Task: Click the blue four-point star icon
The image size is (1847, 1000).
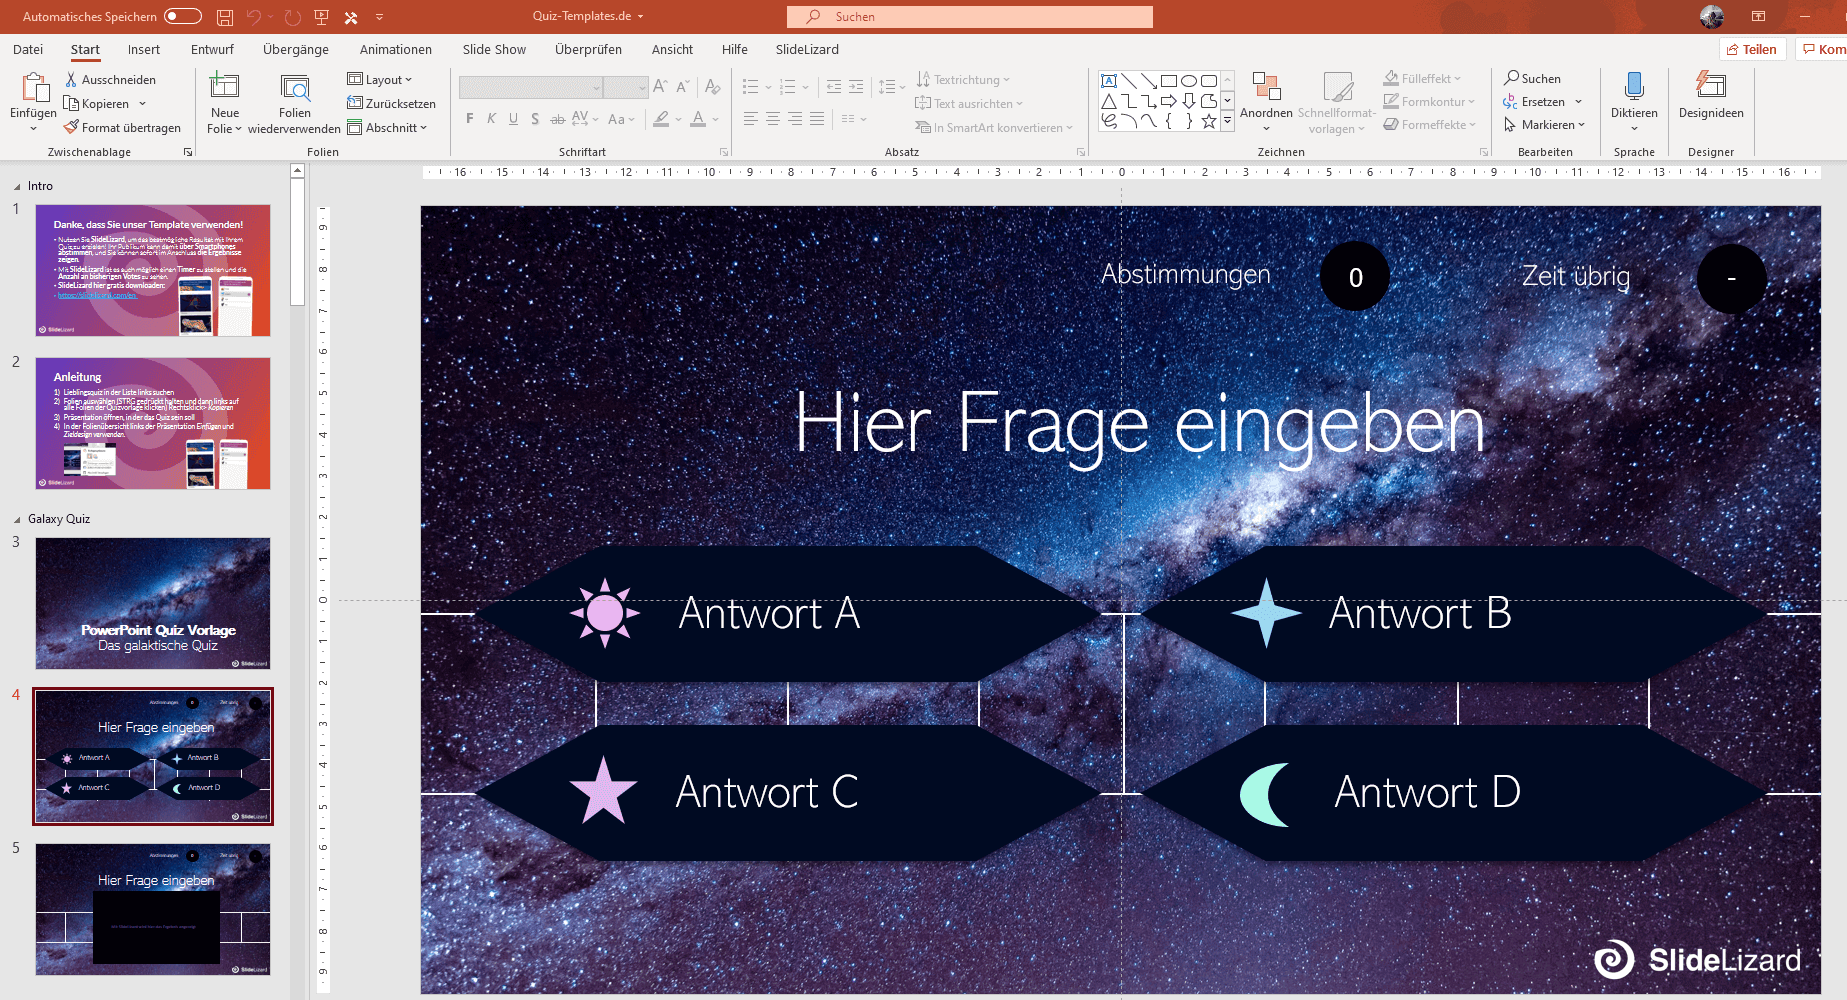Action: pos(1266,612)
